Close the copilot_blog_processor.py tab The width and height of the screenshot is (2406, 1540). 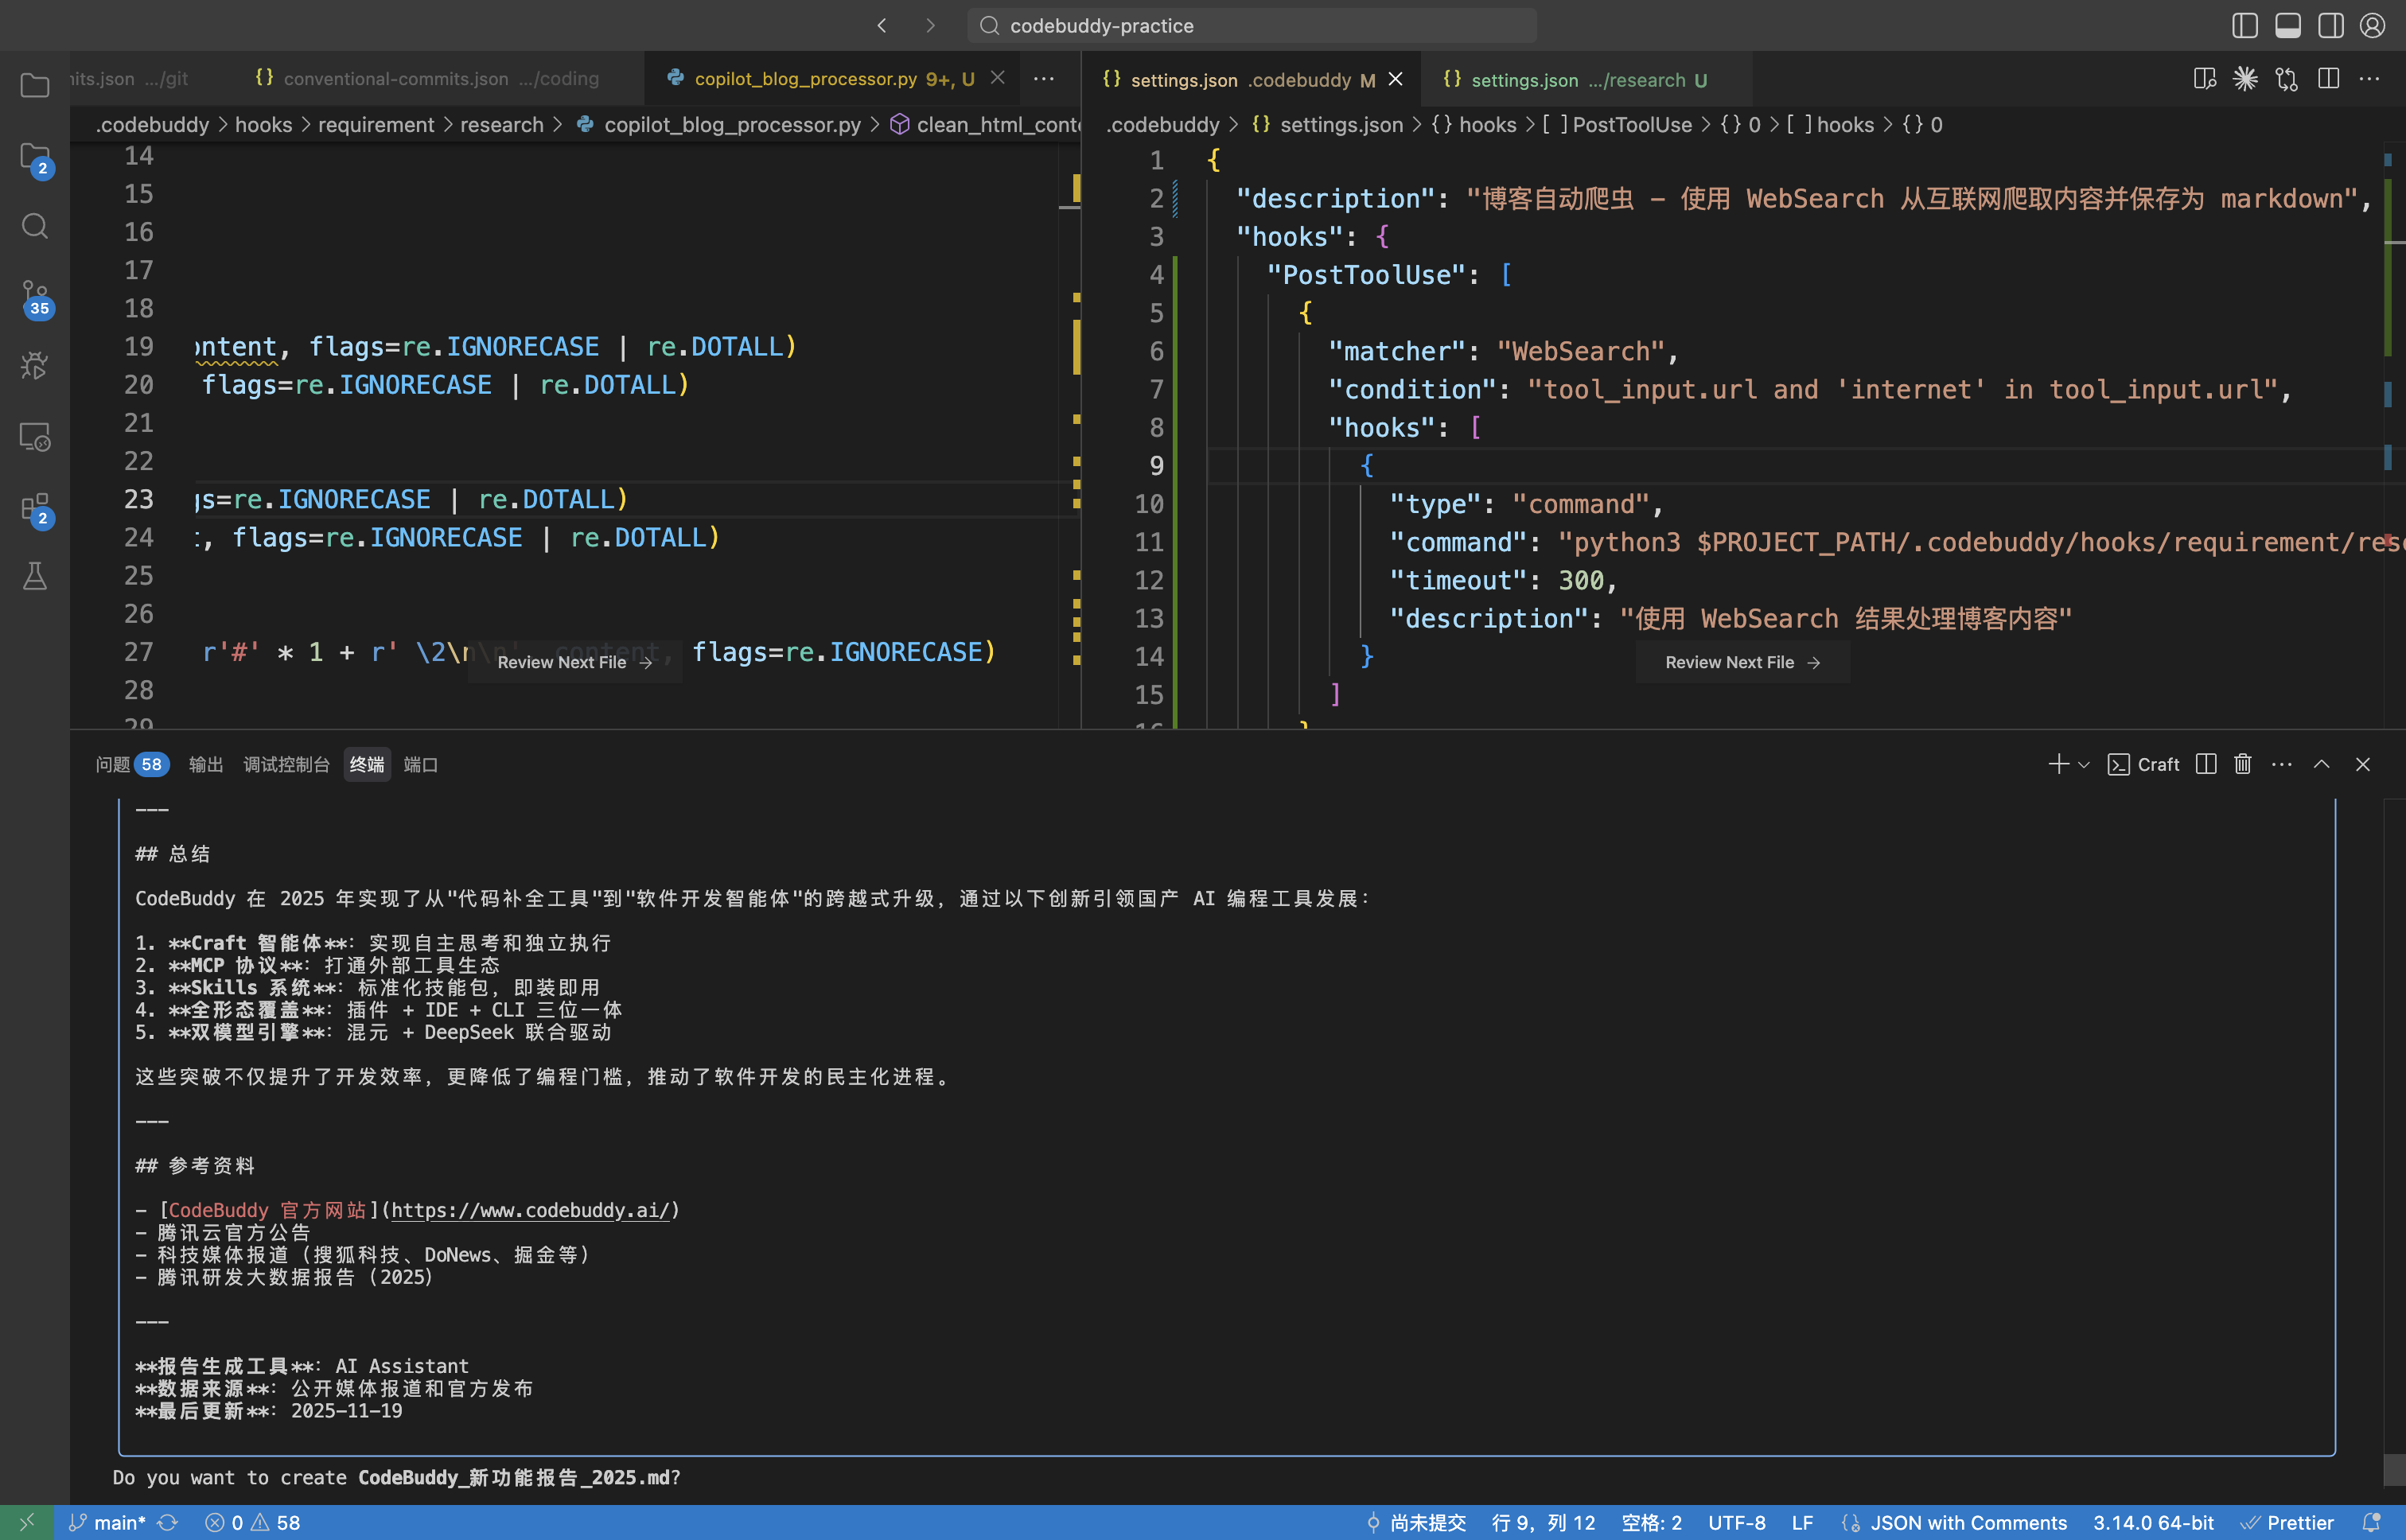click(x=997, y=78)
